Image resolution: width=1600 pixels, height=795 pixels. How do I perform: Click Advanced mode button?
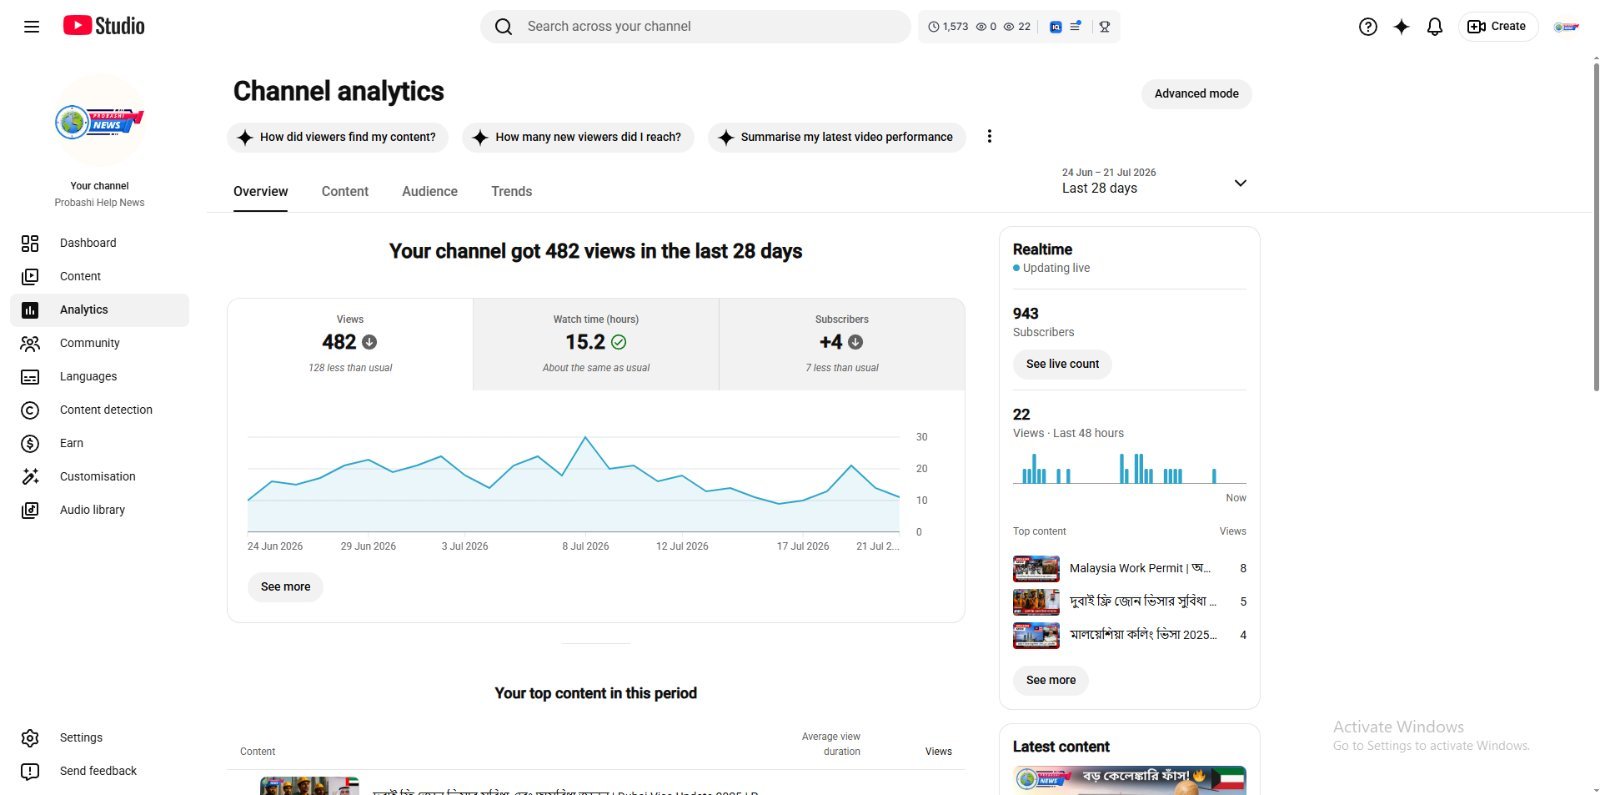(x=1196, y=94)
